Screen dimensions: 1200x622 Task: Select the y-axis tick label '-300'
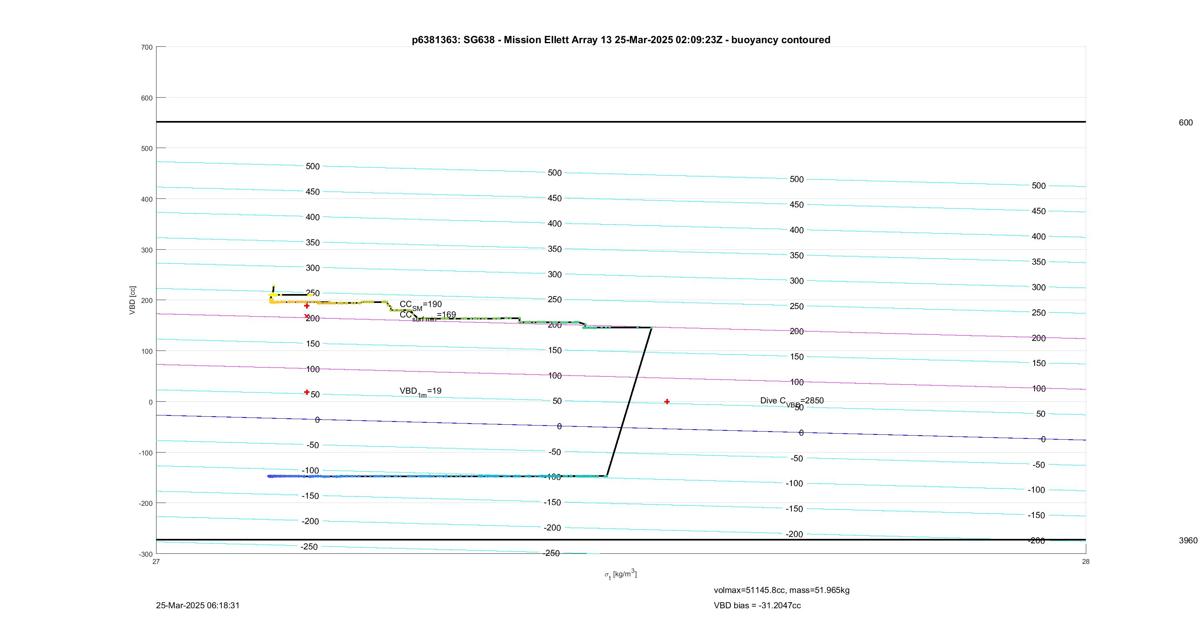(145, 553)
